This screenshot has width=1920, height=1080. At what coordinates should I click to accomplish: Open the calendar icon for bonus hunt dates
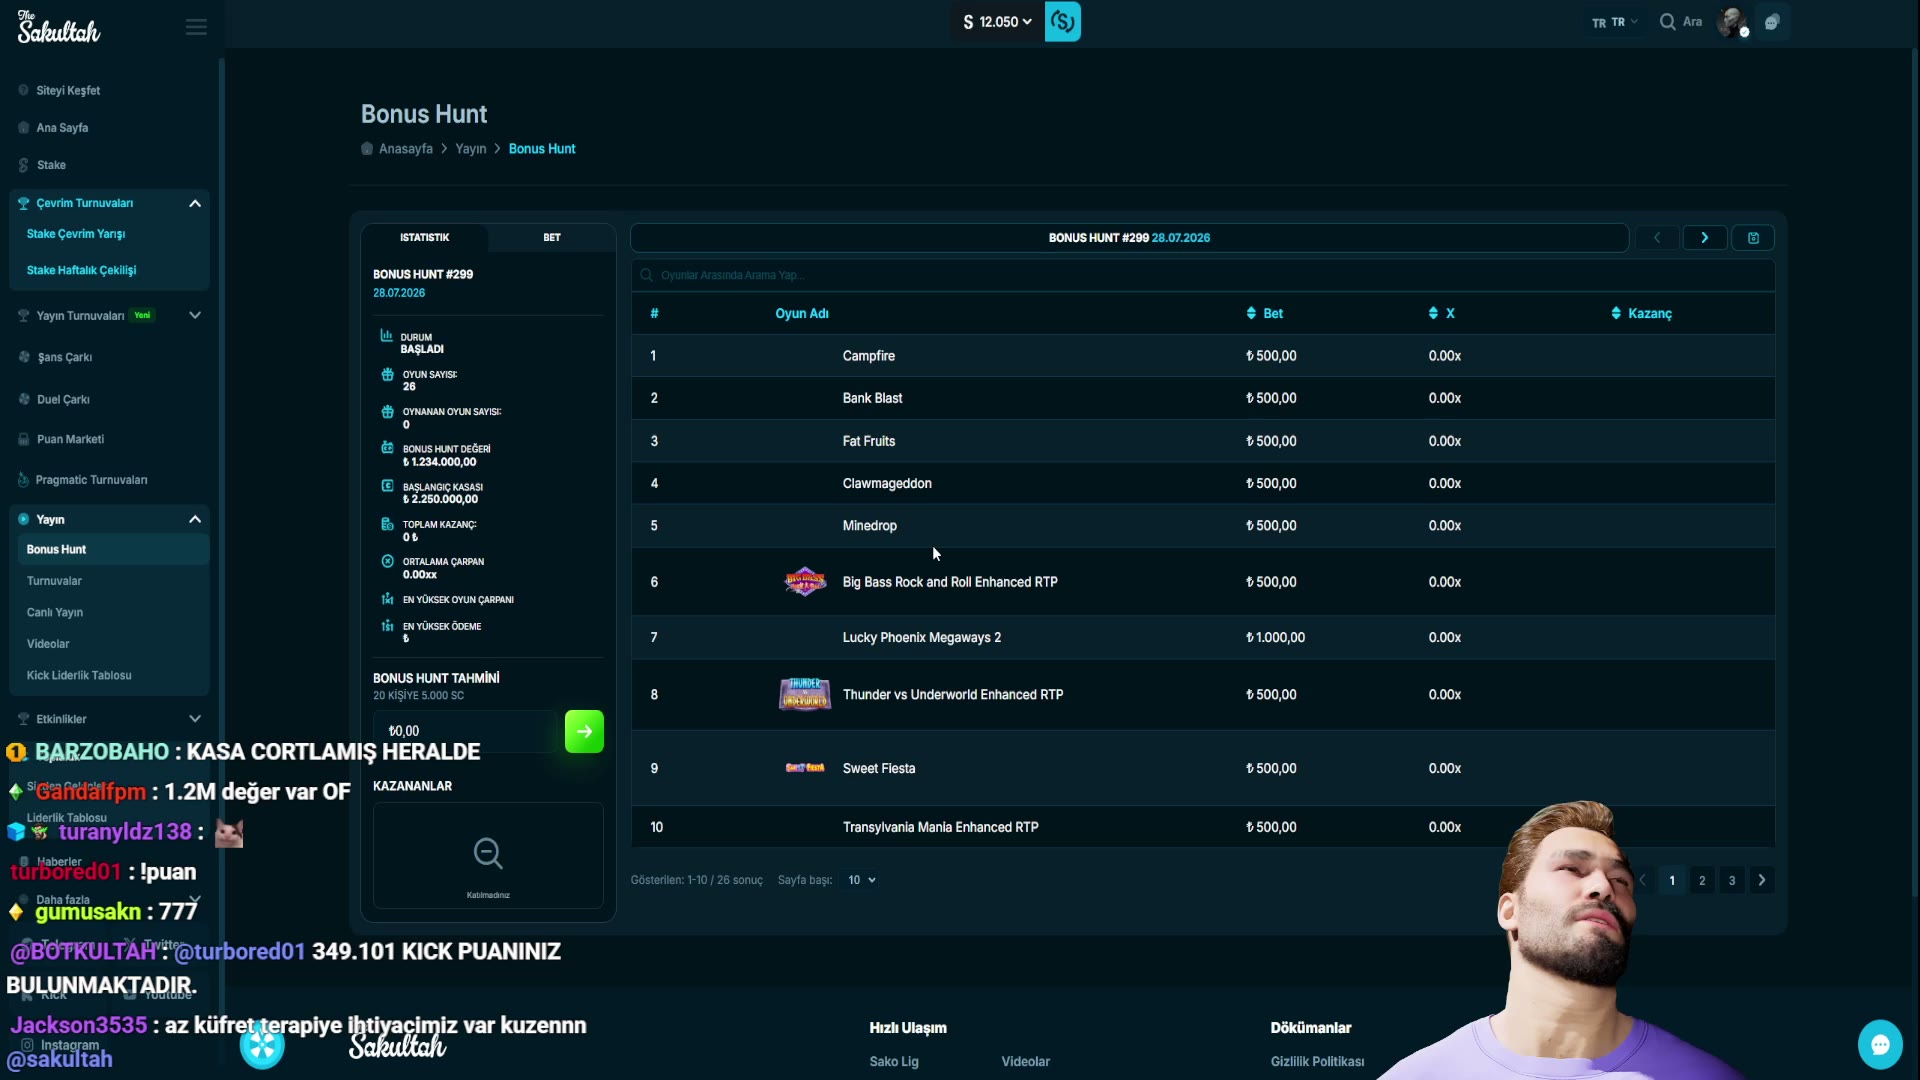[x=1753, y=238]
